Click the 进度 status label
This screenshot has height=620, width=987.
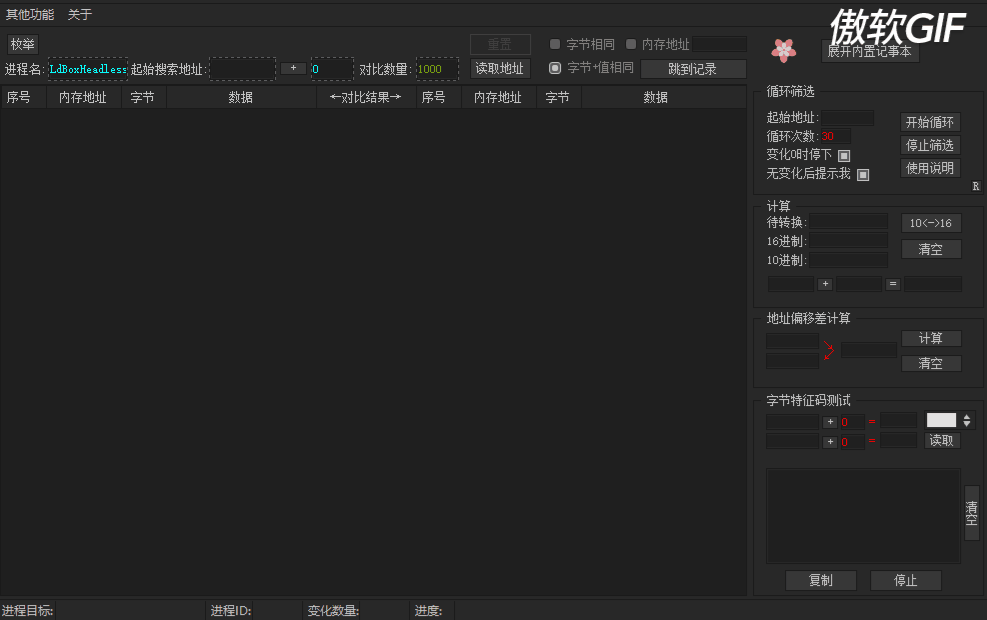click(428, 611)
